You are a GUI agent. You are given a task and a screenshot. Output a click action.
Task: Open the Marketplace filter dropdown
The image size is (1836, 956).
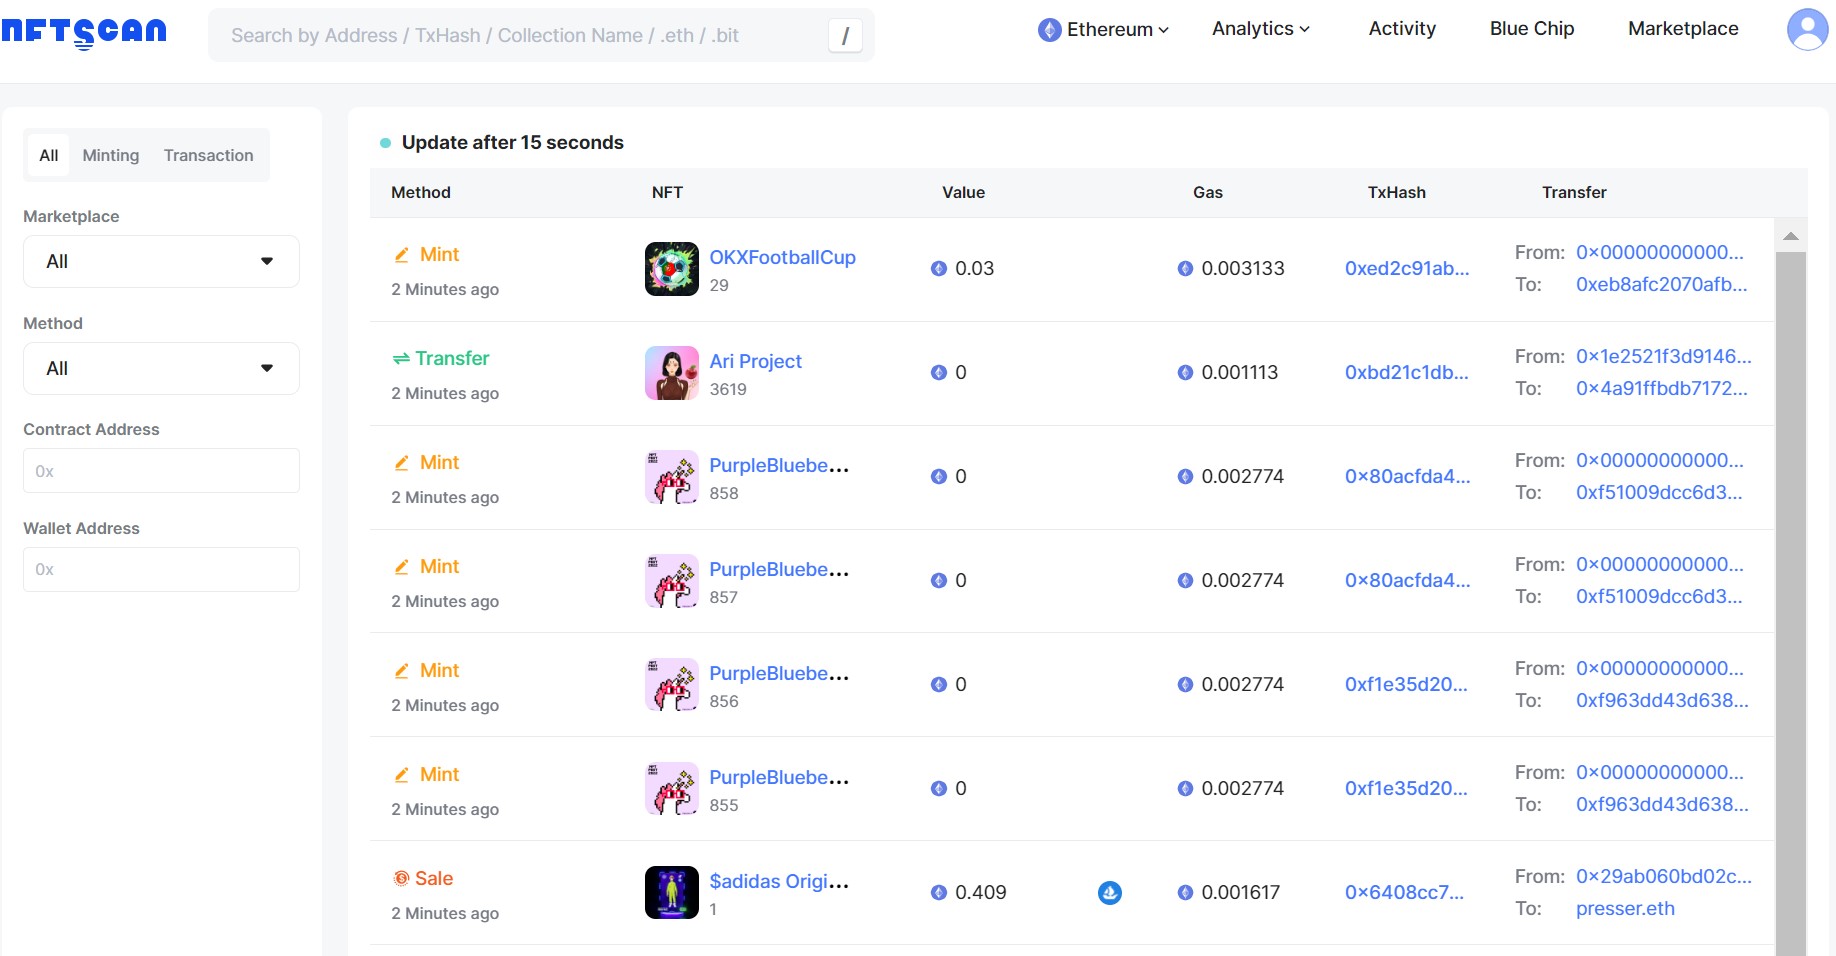[x=161, y=261]
